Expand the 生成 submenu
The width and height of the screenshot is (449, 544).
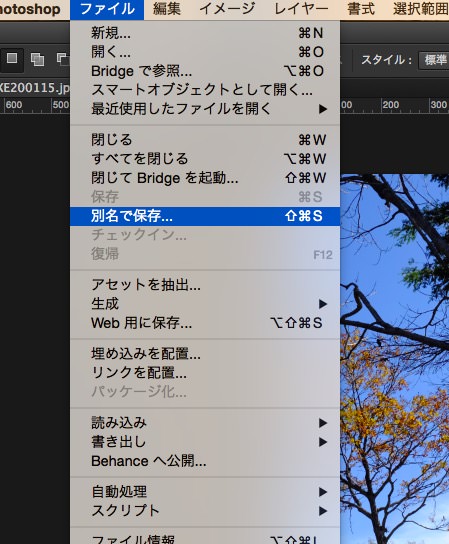205,304
